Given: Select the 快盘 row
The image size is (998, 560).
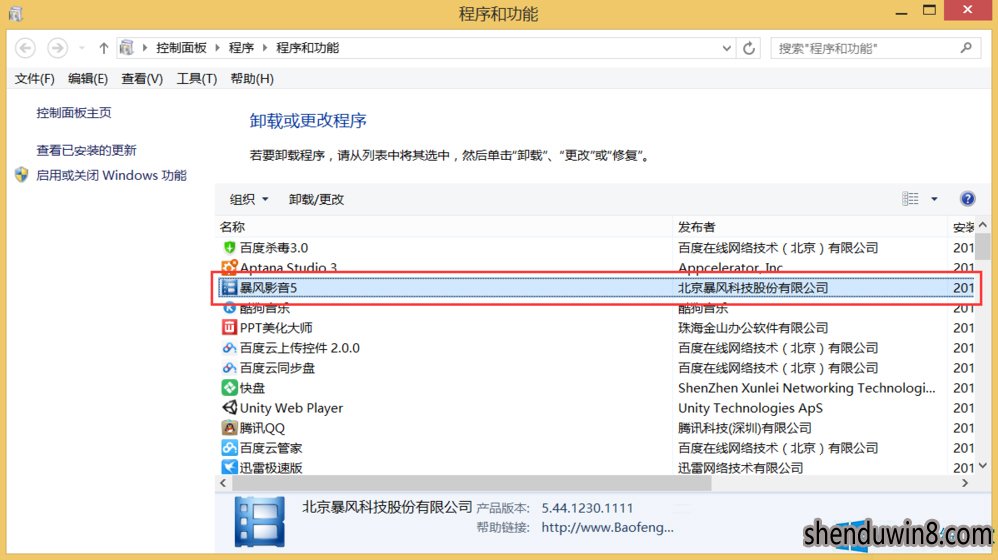Looking at the screenshot, I should tap(596, 388).
